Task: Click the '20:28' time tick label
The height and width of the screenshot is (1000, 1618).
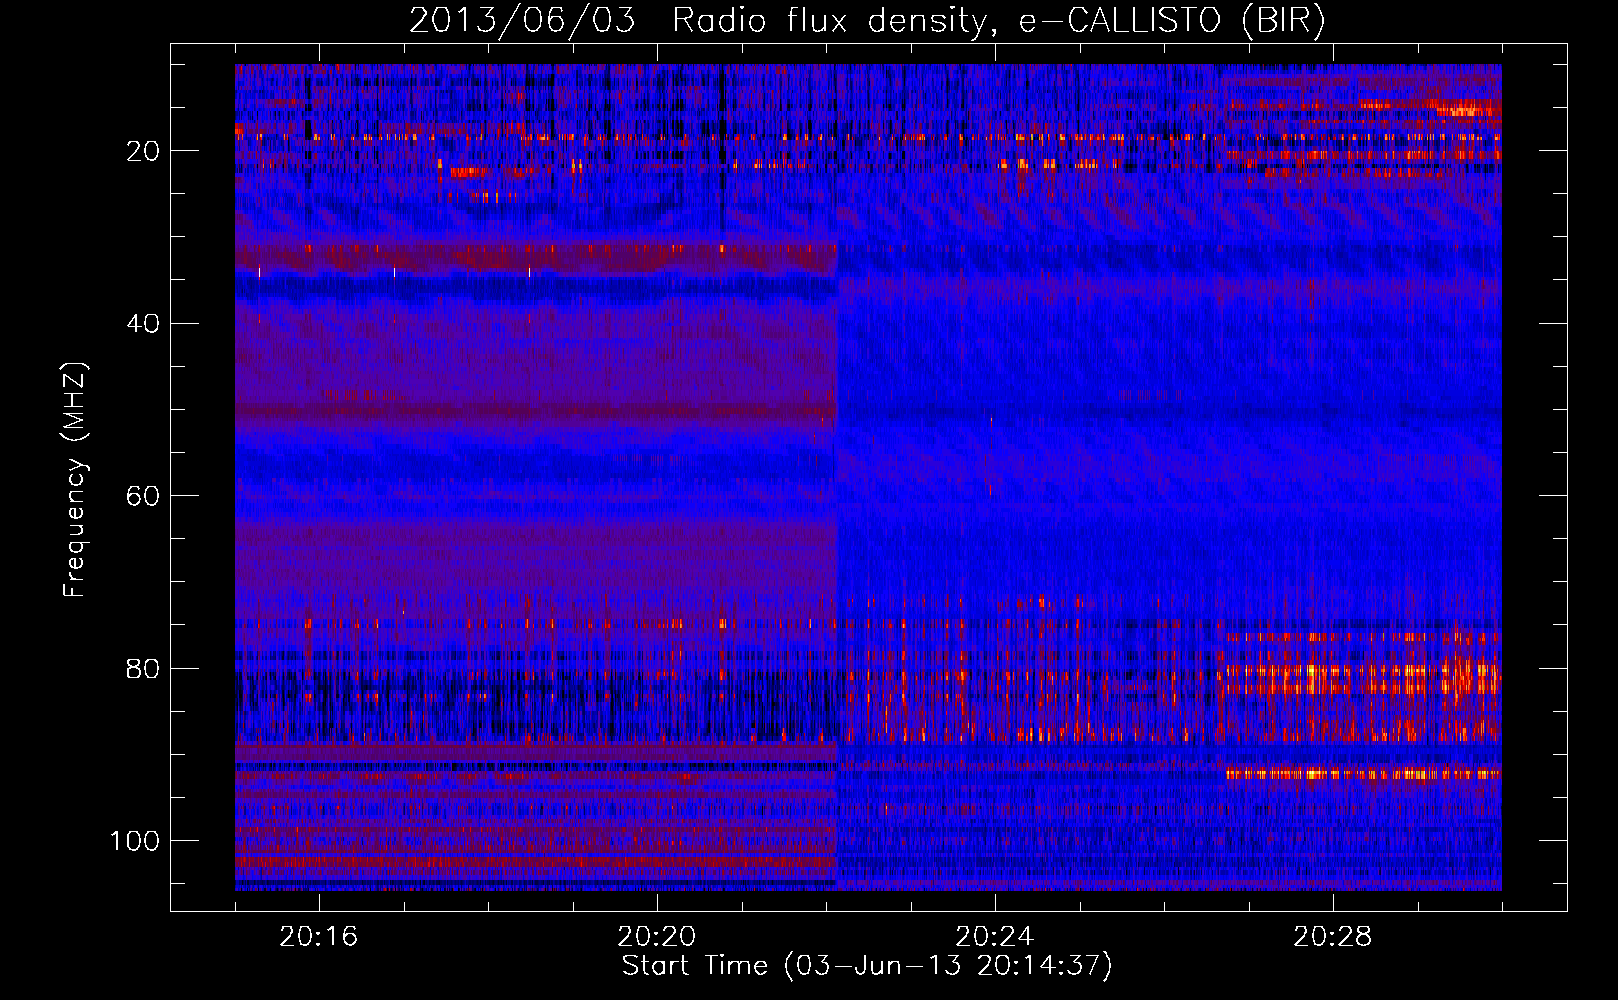Action: click(x=1333, y=937)
